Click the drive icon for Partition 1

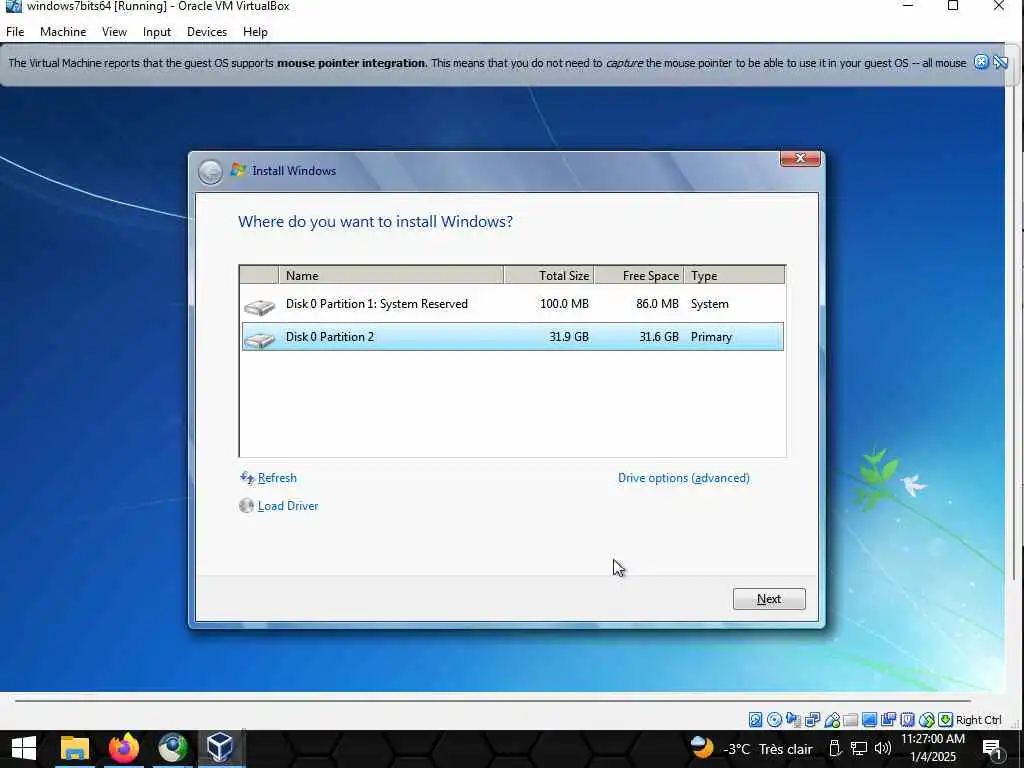(x=259, y=306)
